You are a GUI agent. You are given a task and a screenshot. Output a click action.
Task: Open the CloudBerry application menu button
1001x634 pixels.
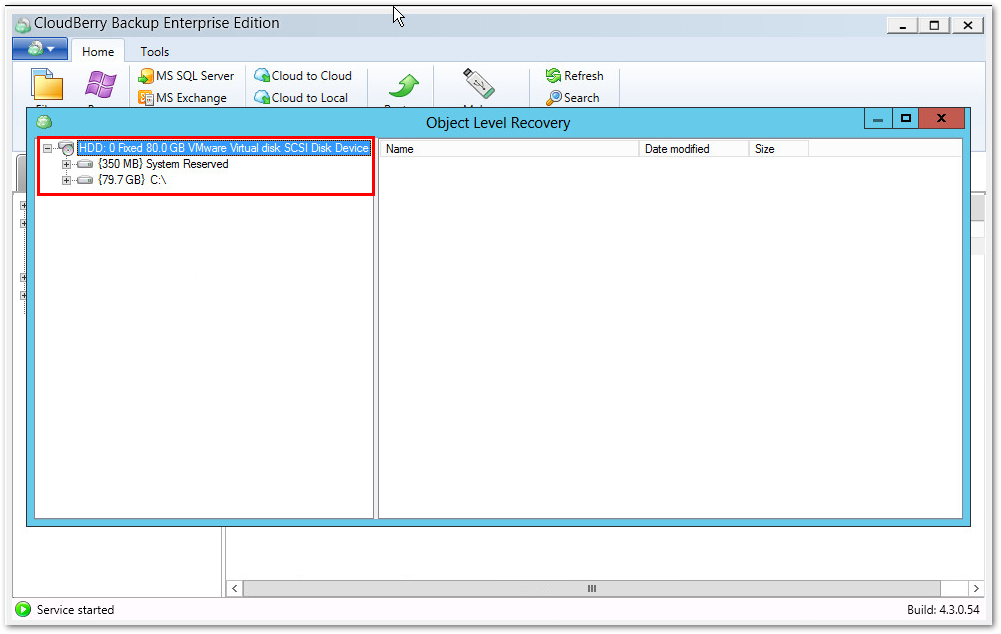(x=40, y=49)
